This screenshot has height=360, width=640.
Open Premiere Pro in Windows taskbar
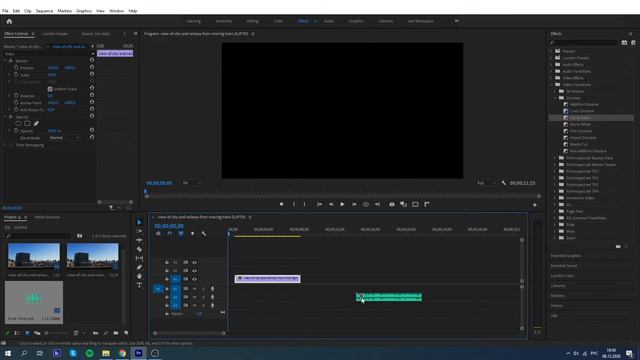(x=138, y=353)
